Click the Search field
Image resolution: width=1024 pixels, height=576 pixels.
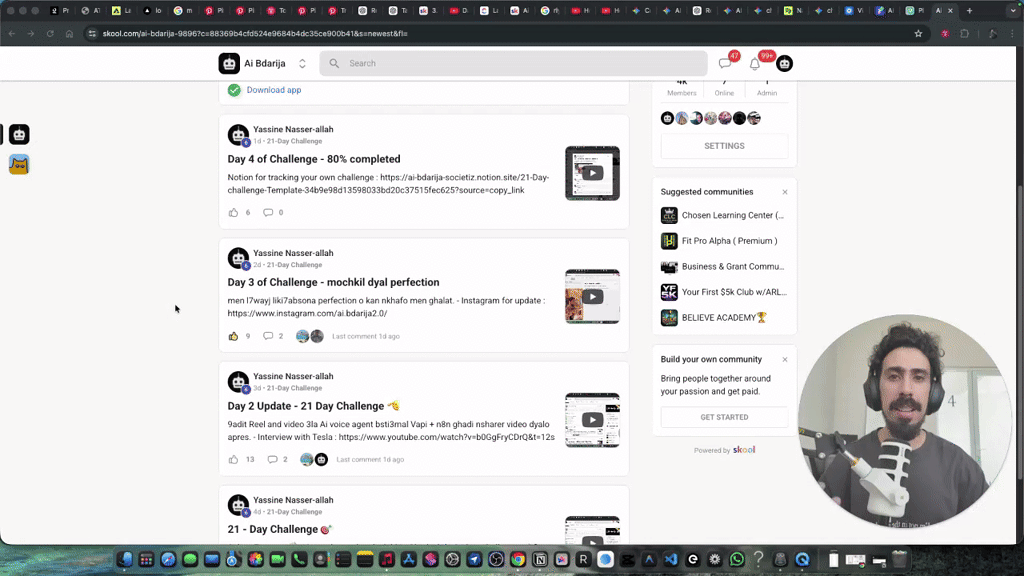(513, 63)
